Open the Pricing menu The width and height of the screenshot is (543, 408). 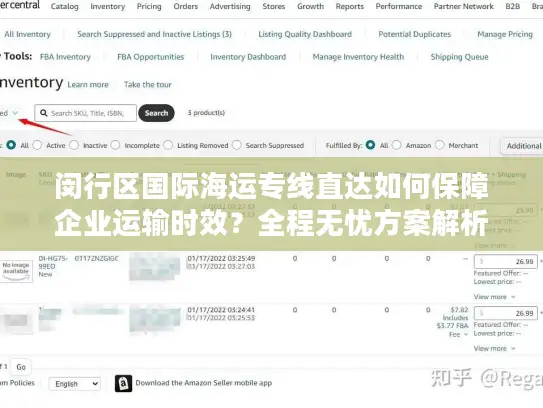pos(149,7)
